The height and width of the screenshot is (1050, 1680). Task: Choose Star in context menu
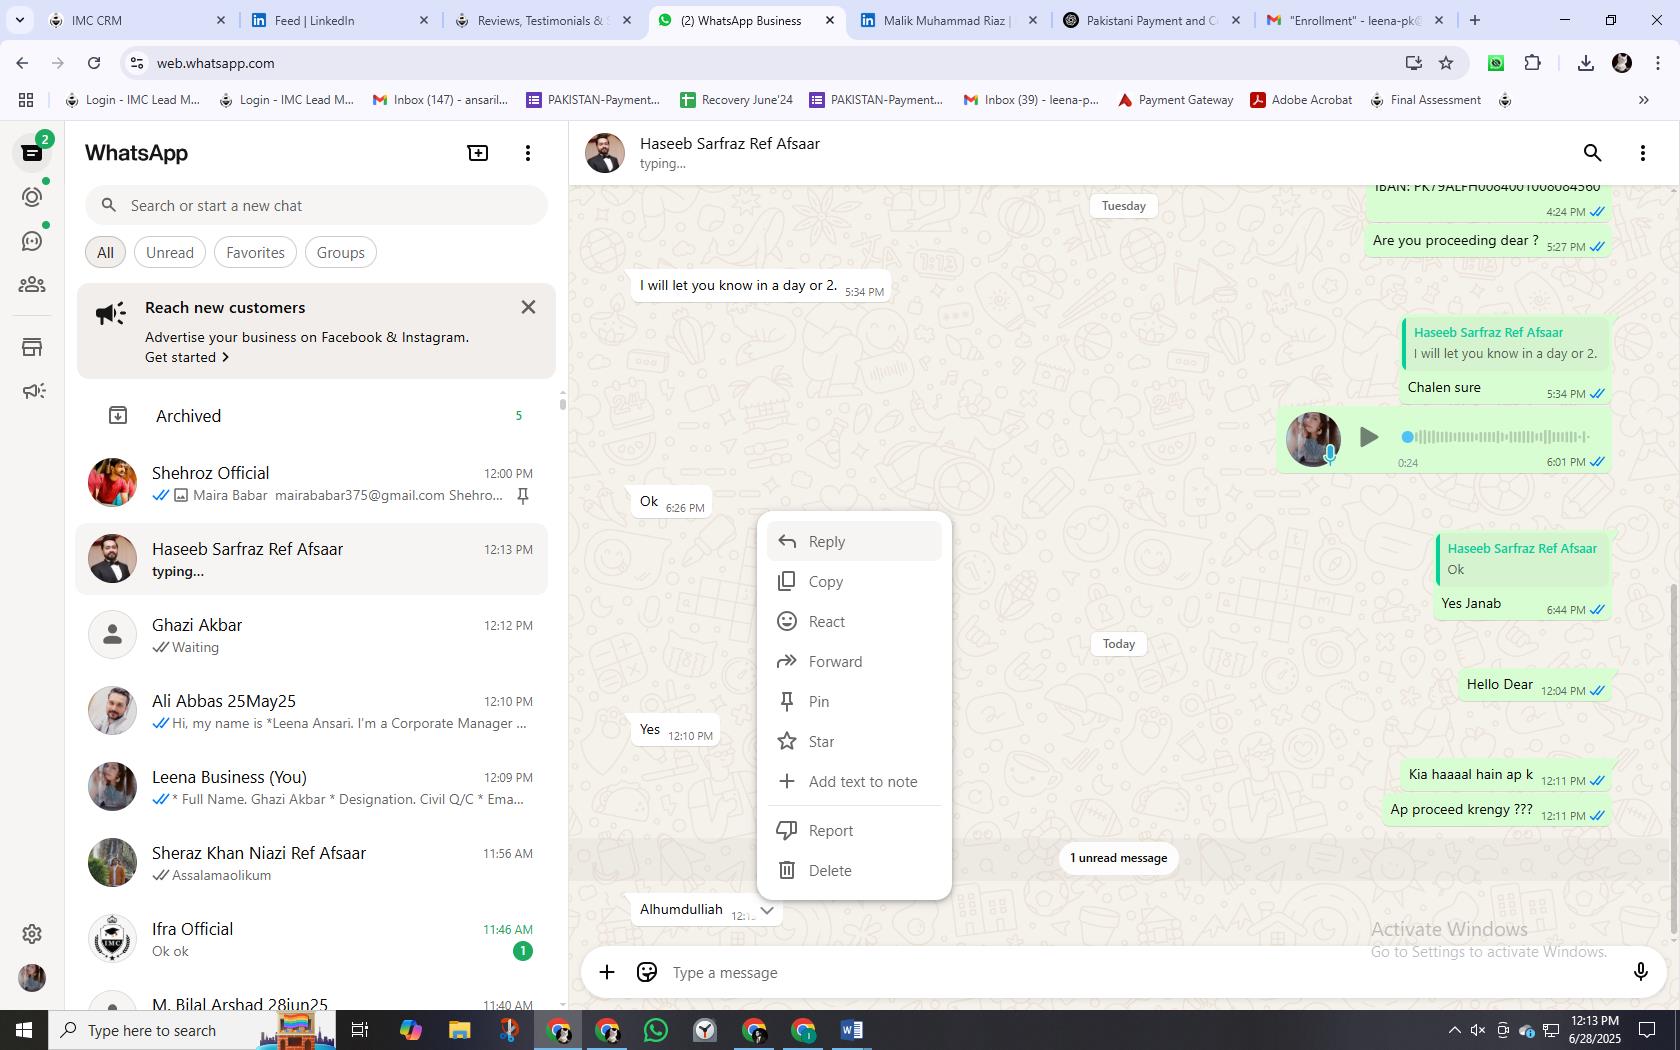[x=854, y=741]
